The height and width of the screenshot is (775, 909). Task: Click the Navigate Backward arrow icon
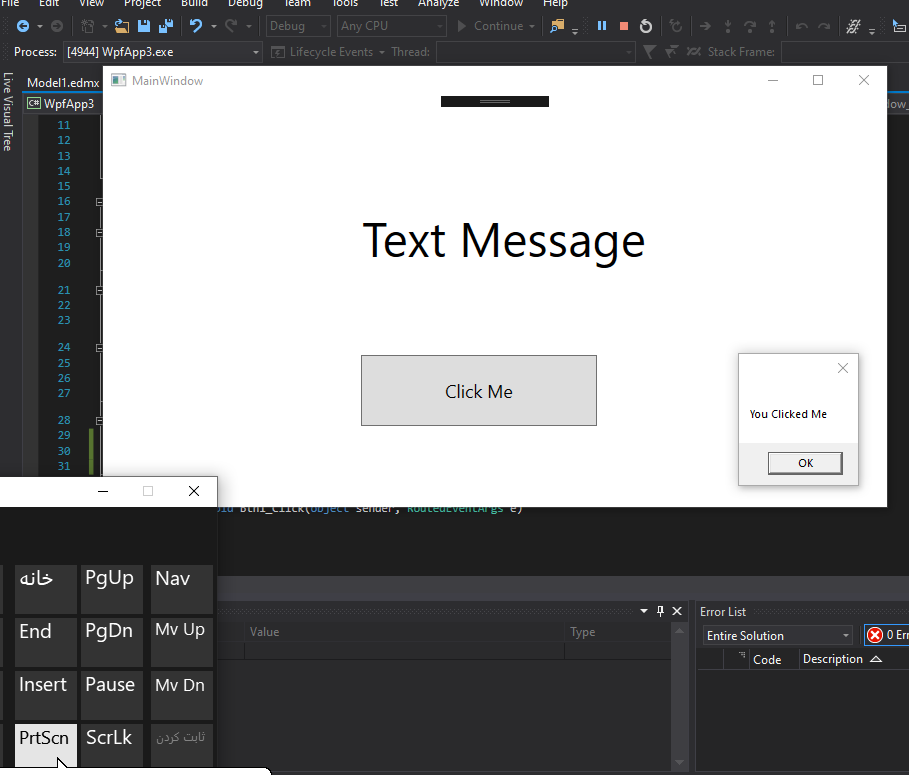coord(23,26)
